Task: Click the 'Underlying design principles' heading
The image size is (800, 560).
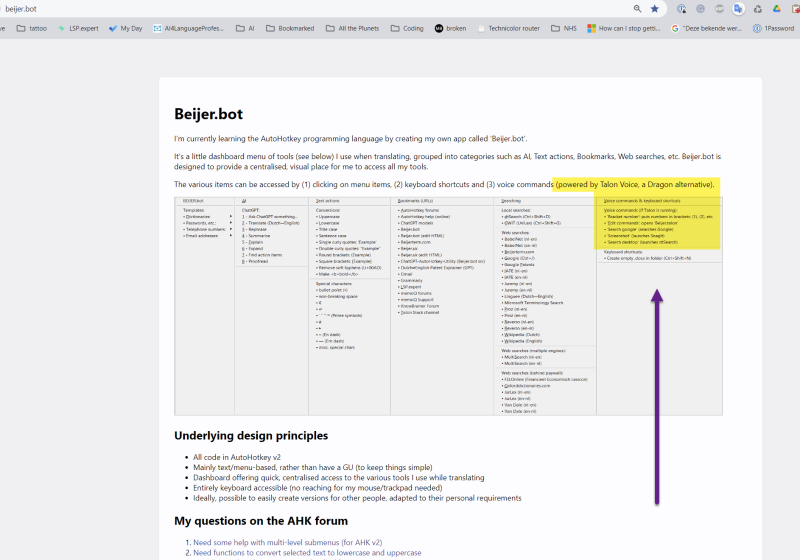Action: (x=251, y=436)
